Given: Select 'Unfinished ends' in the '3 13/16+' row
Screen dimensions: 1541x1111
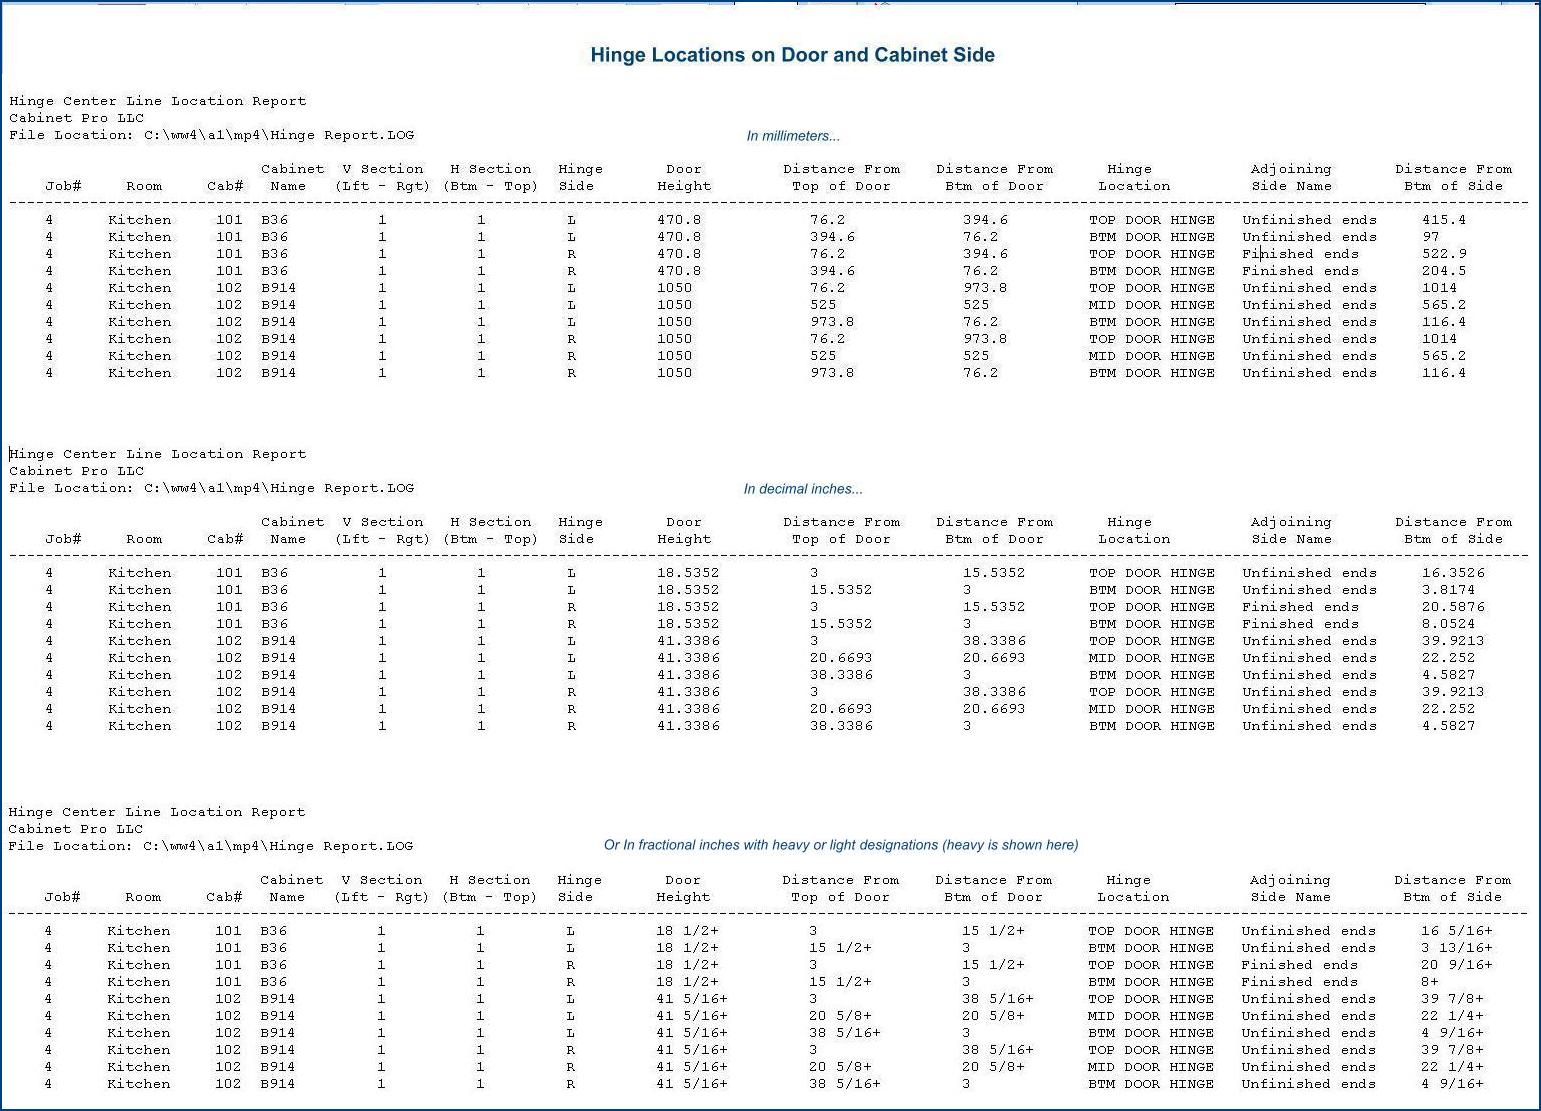Looking at the screenshot, I should pos(1308,948).
